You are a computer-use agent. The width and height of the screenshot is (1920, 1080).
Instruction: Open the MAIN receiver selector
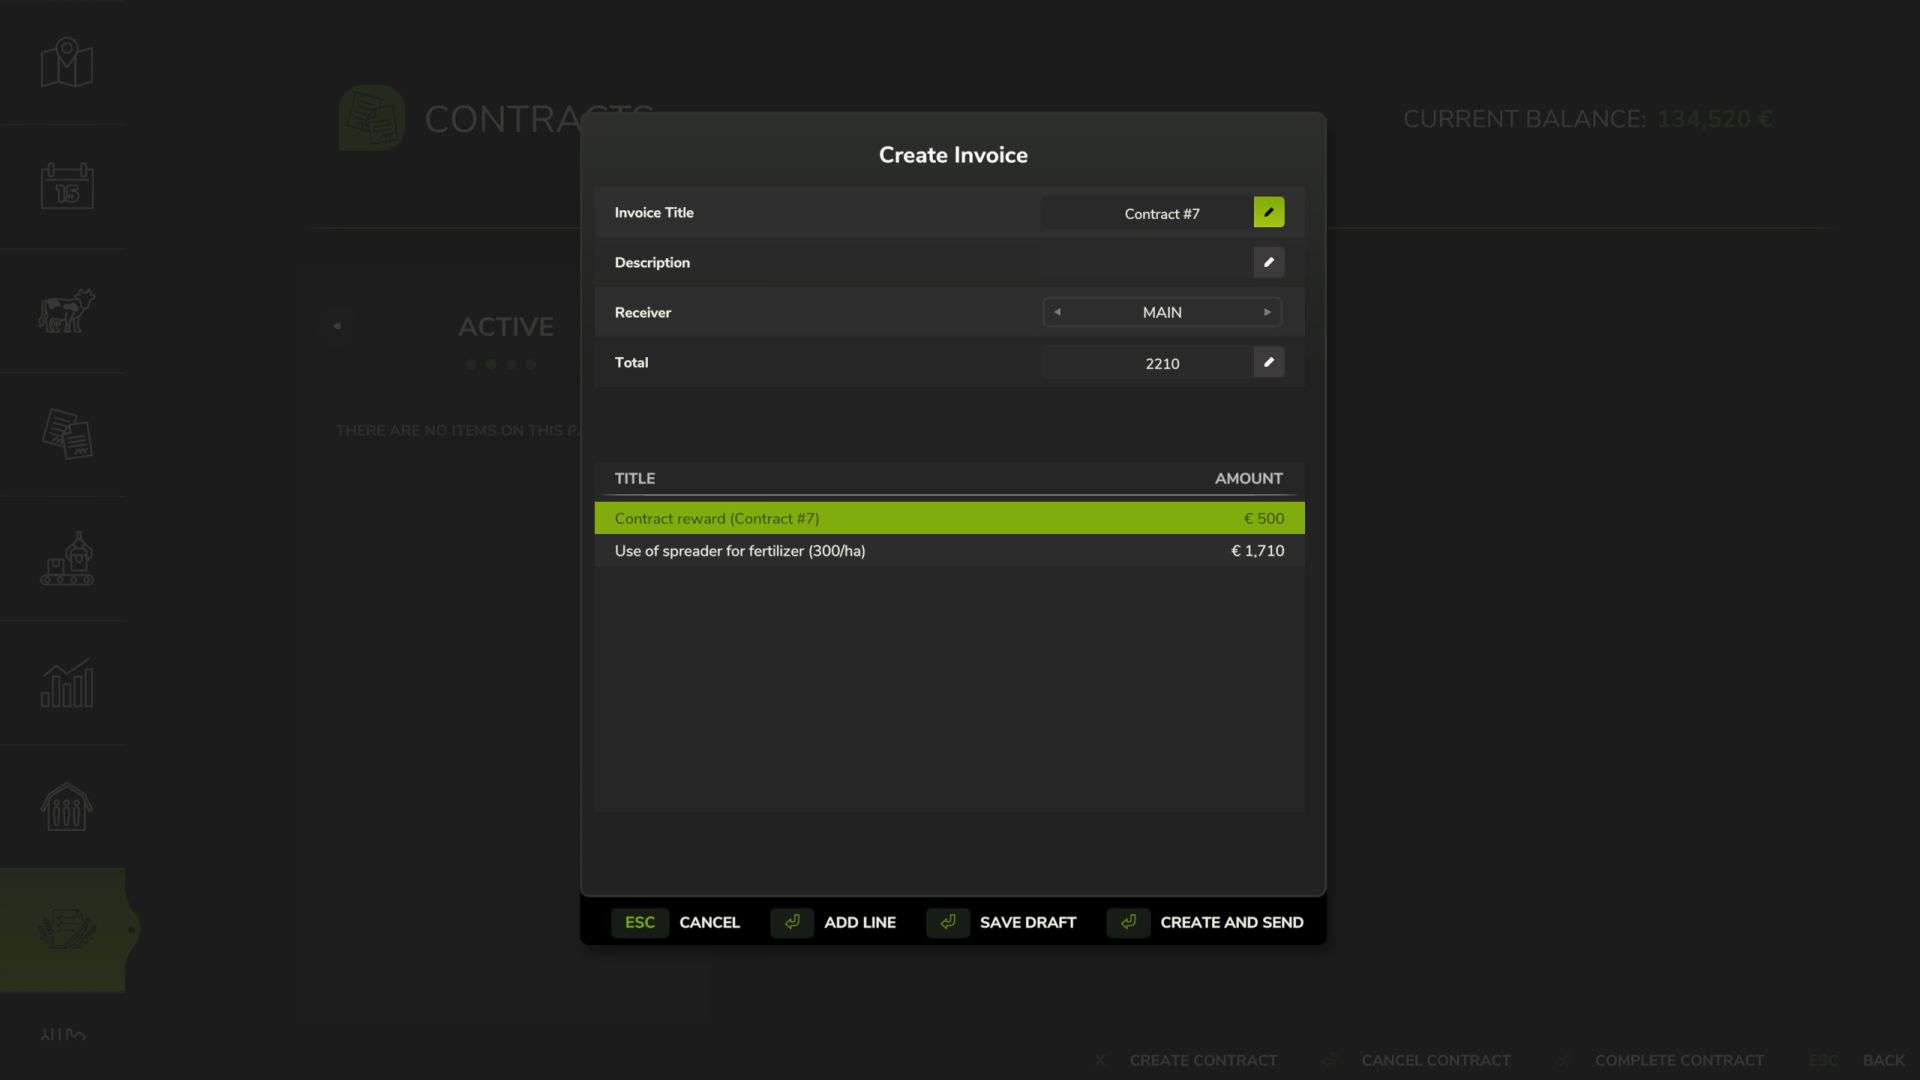[1162, 312]
